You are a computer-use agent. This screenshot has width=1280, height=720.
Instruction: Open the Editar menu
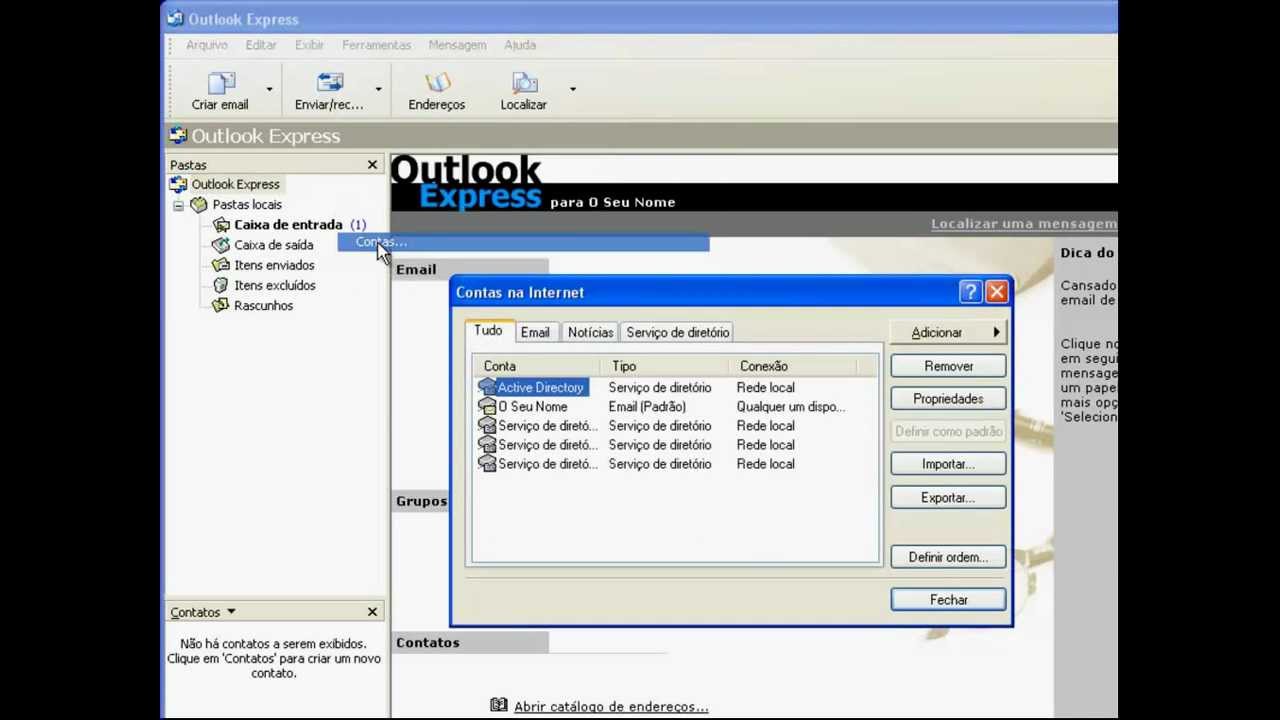[261, 45]
